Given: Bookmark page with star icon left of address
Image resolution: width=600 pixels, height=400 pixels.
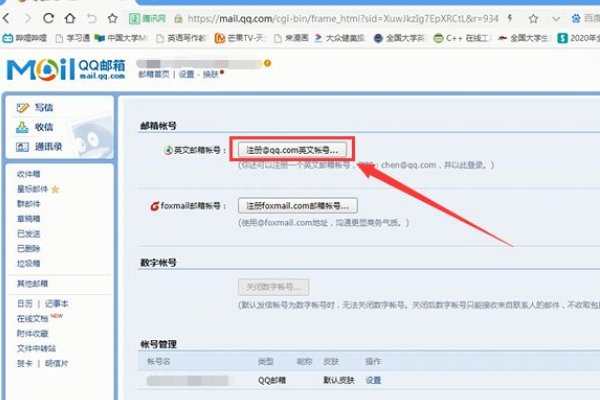Looking at the screenshot, I should coord(112,18).
